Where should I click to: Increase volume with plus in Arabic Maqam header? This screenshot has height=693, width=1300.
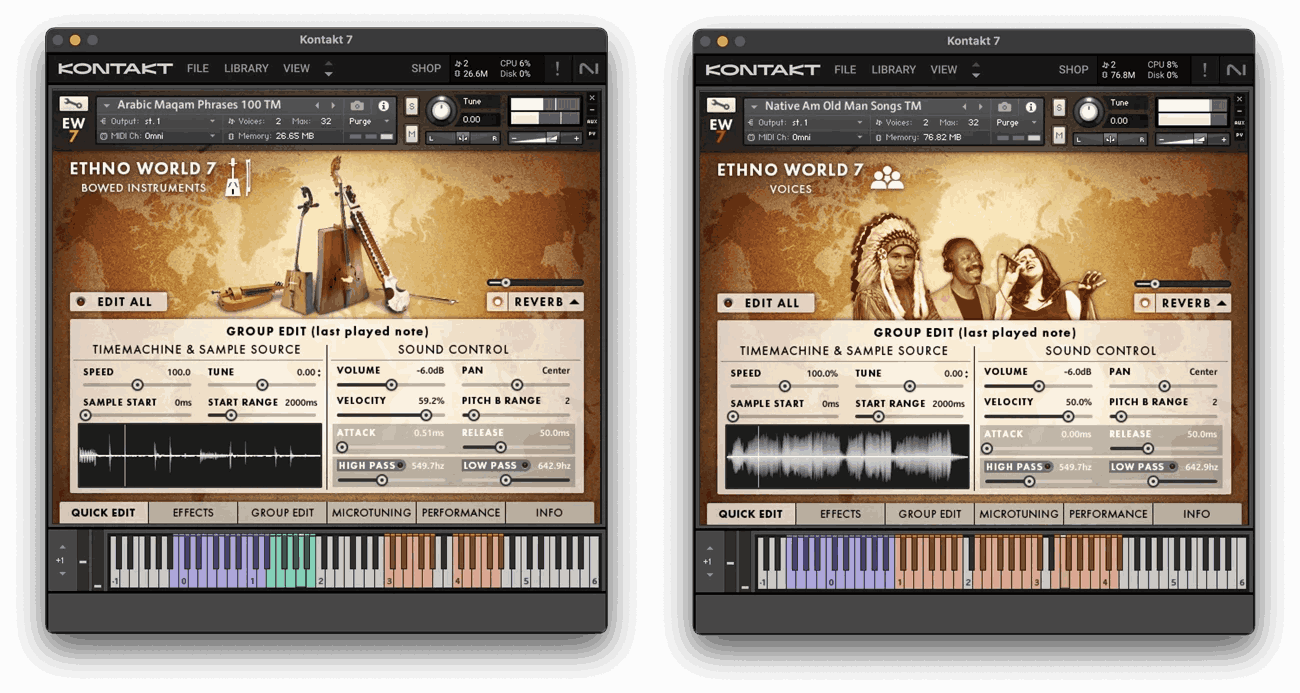577,138
